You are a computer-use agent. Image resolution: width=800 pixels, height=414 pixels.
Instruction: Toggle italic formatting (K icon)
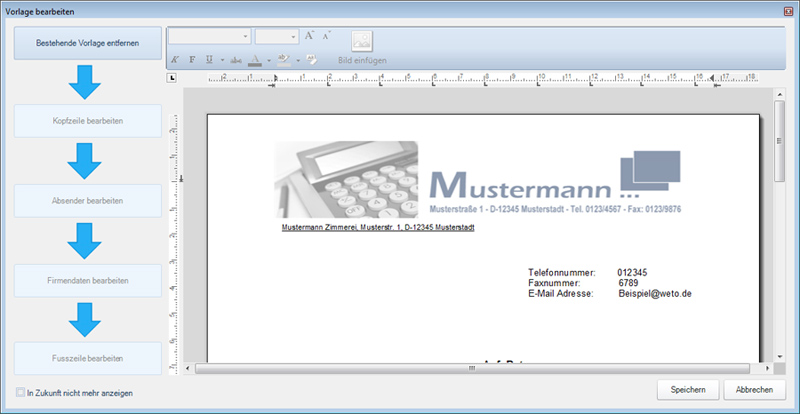176,60
